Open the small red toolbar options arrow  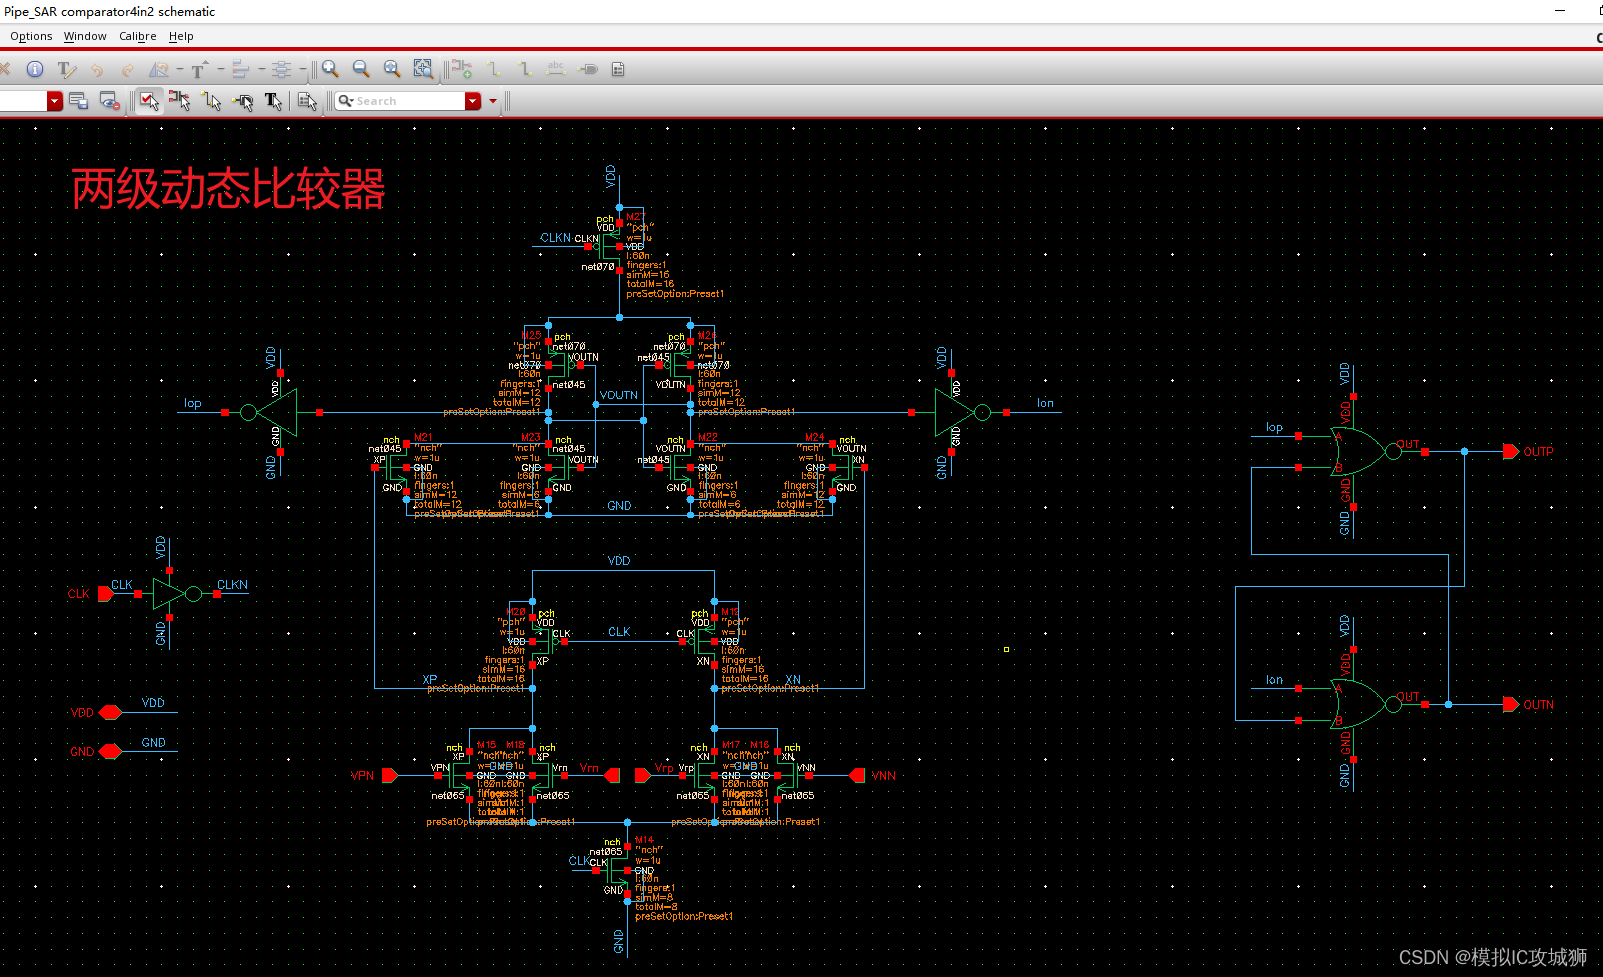[493, 101]
